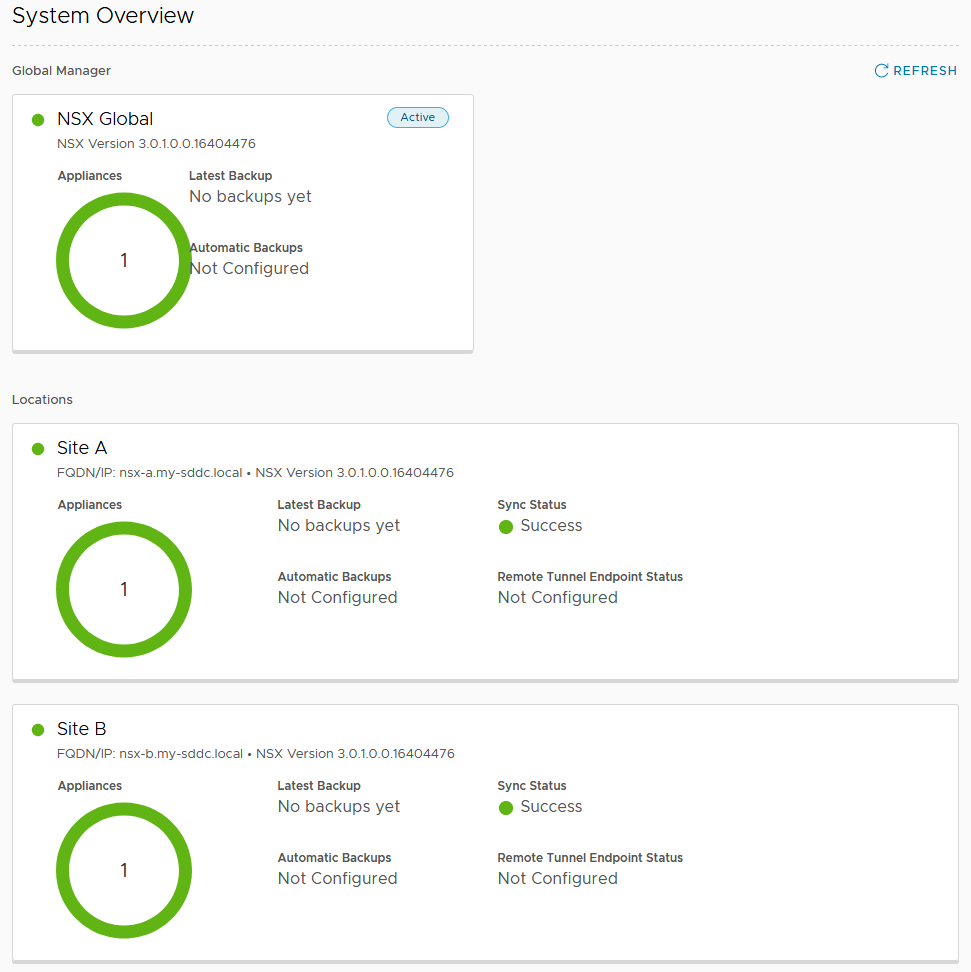Image resolution: width=971 pixels, height=972 pixels.
Task: Click Site A Automatic Backups label
Action: (x=335, y=577)
